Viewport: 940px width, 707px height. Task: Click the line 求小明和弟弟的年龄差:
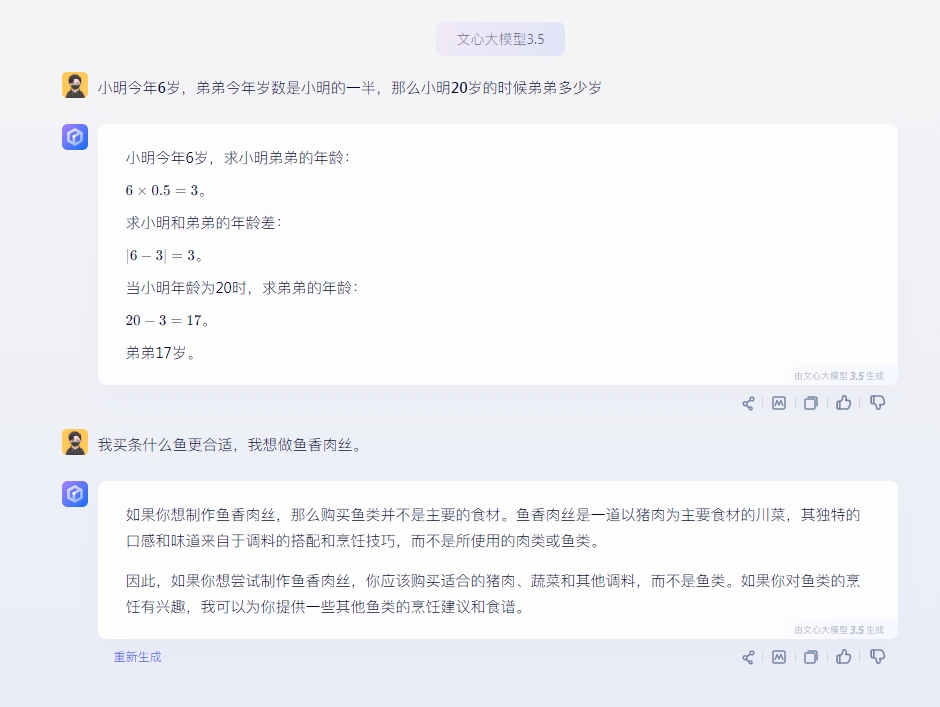pyautogui.click(x=204, y=223)
